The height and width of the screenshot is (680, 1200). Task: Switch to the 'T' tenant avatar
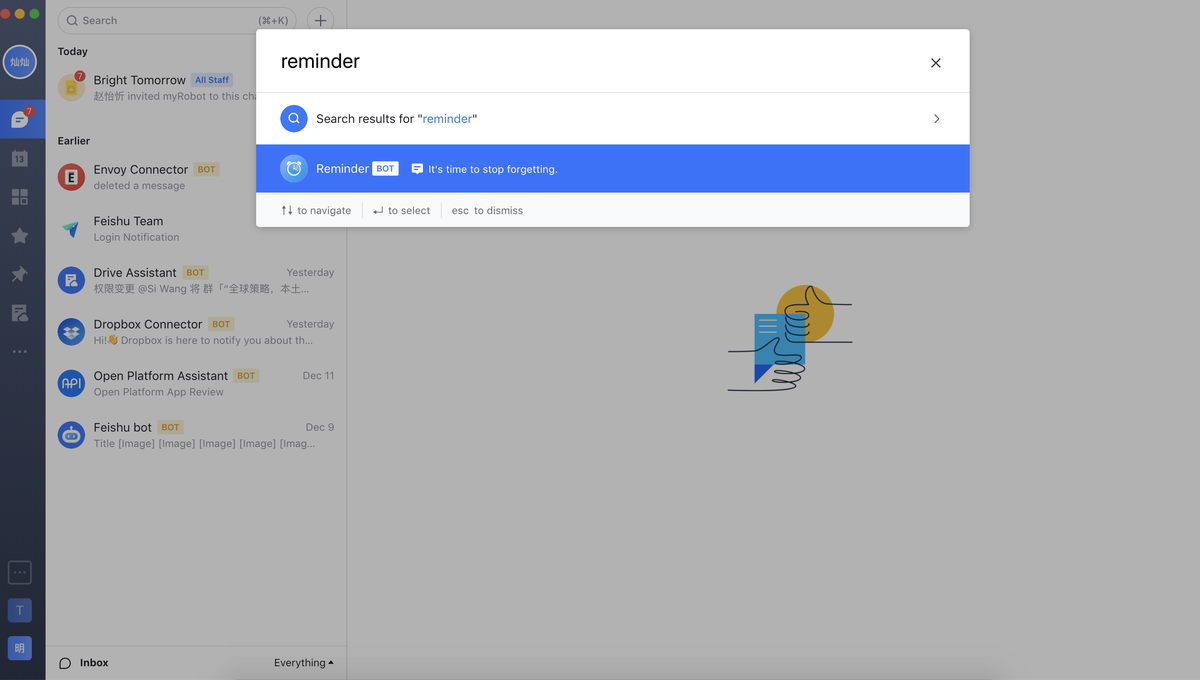tap(20, 610)
